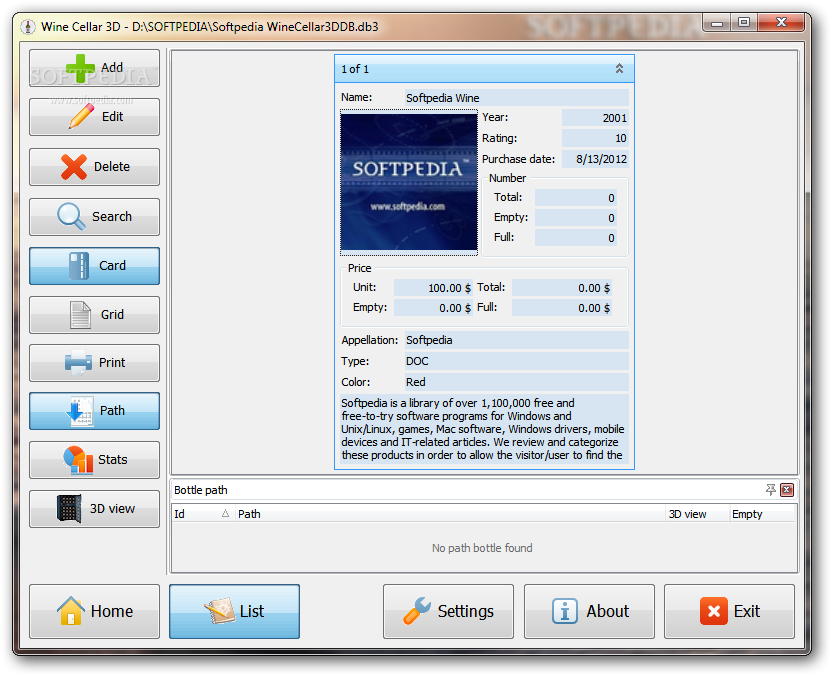
Task: Maximize the Wine Cellar 3D window
Action: pyautogui.click(x=744, y=22)
